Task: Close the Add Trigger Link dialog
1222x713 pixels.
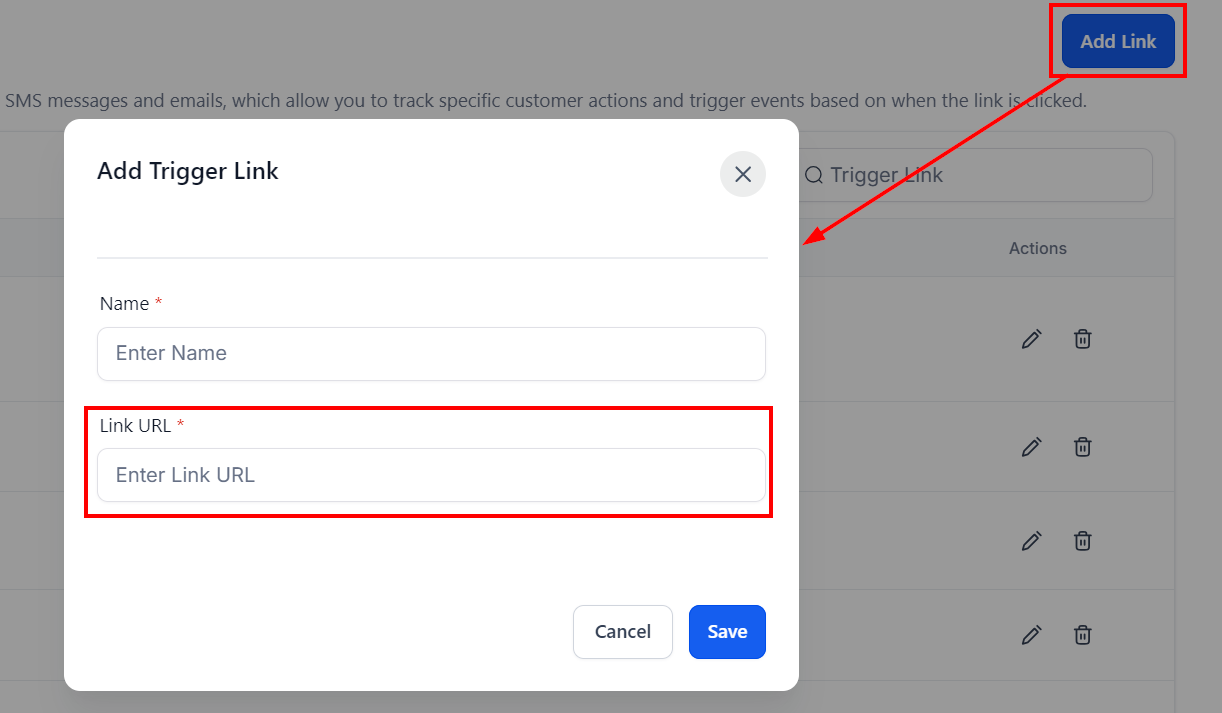Action: click(743, 174)
